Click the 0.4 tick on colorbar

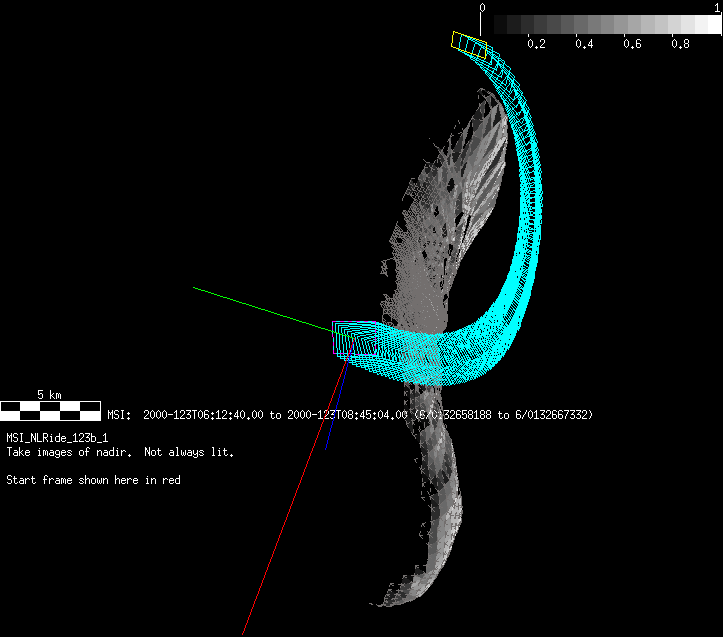point(584,44)
